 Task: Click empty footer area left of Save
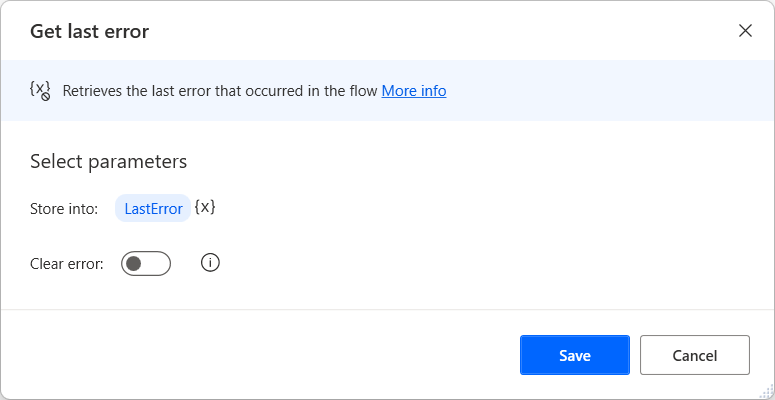(x=260, y=355)
